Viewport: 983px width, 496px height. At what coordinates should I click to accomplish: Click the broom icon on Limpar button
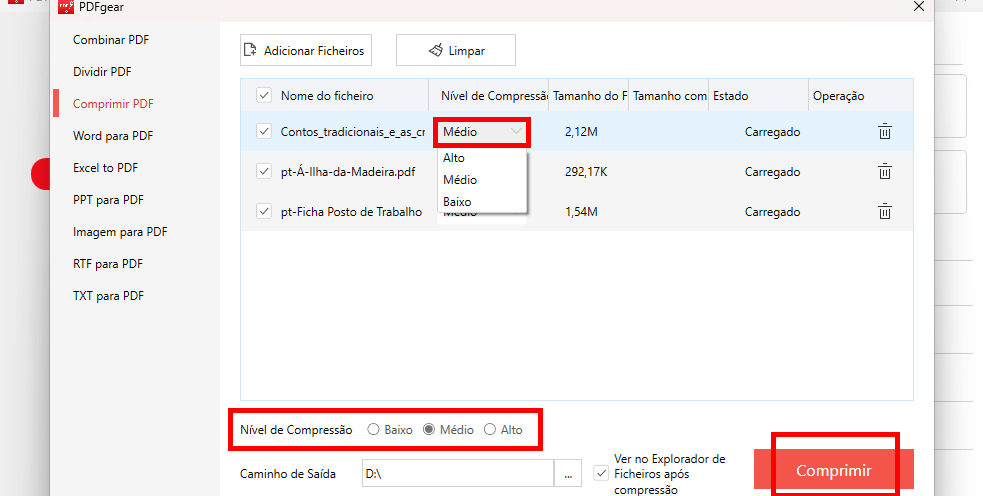pos(436,50)
